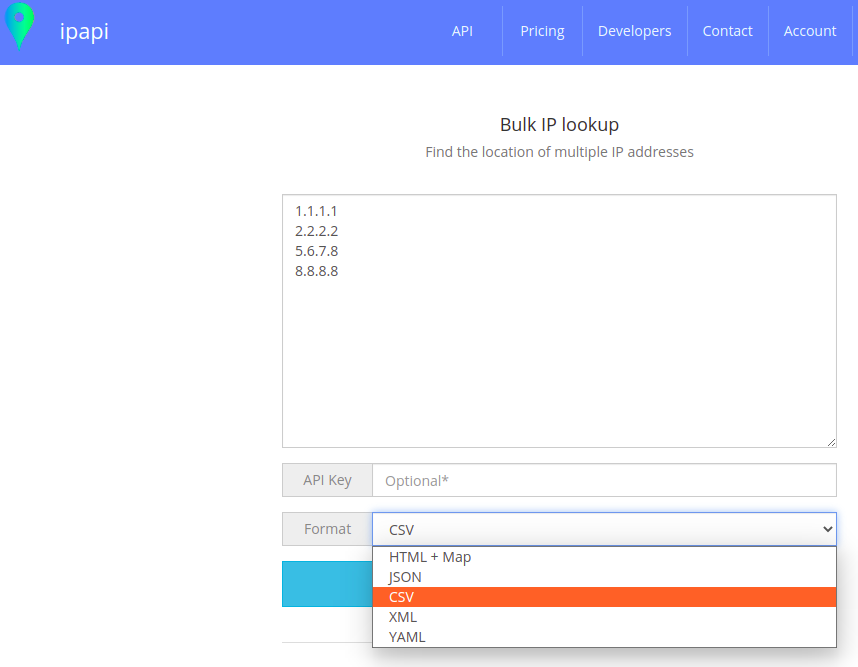Open the Contact page

pyautogui.click(x=727, y=30)
